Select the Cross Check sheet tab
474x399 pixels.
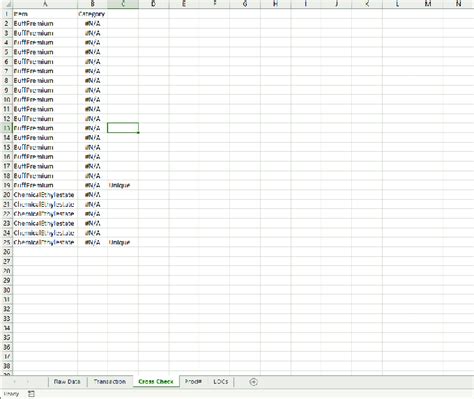click(x=156, y=382)
